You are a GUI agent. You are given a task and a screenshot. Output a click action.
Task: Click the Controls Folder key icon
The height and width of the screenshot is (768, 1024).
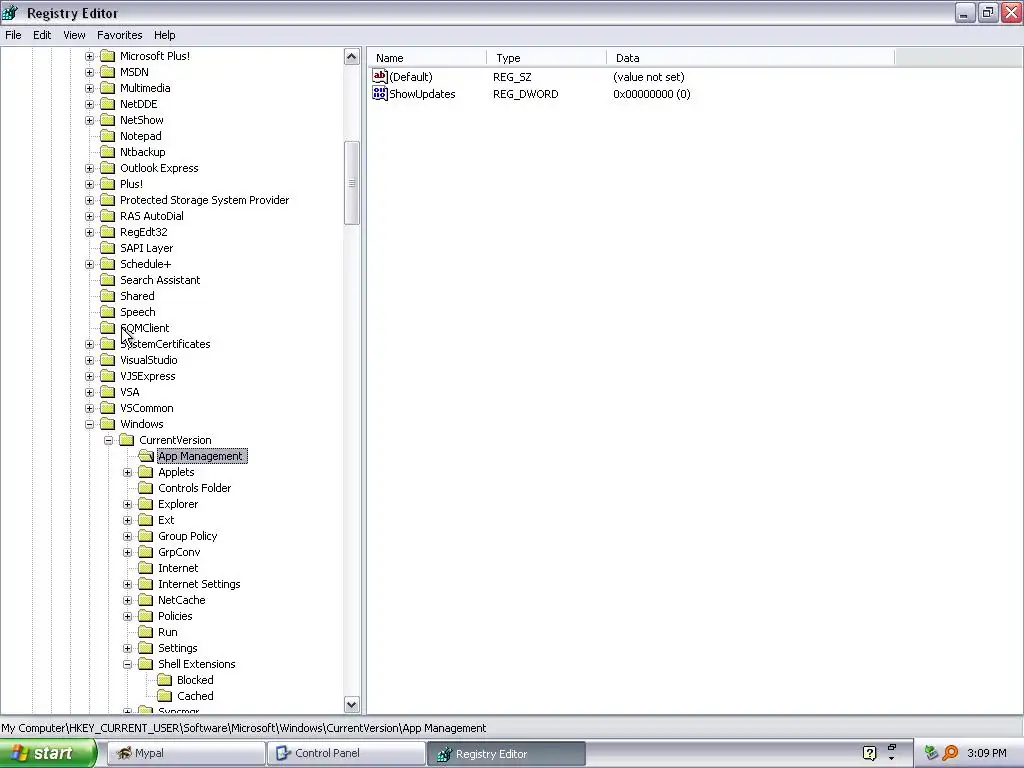[146, 488]
